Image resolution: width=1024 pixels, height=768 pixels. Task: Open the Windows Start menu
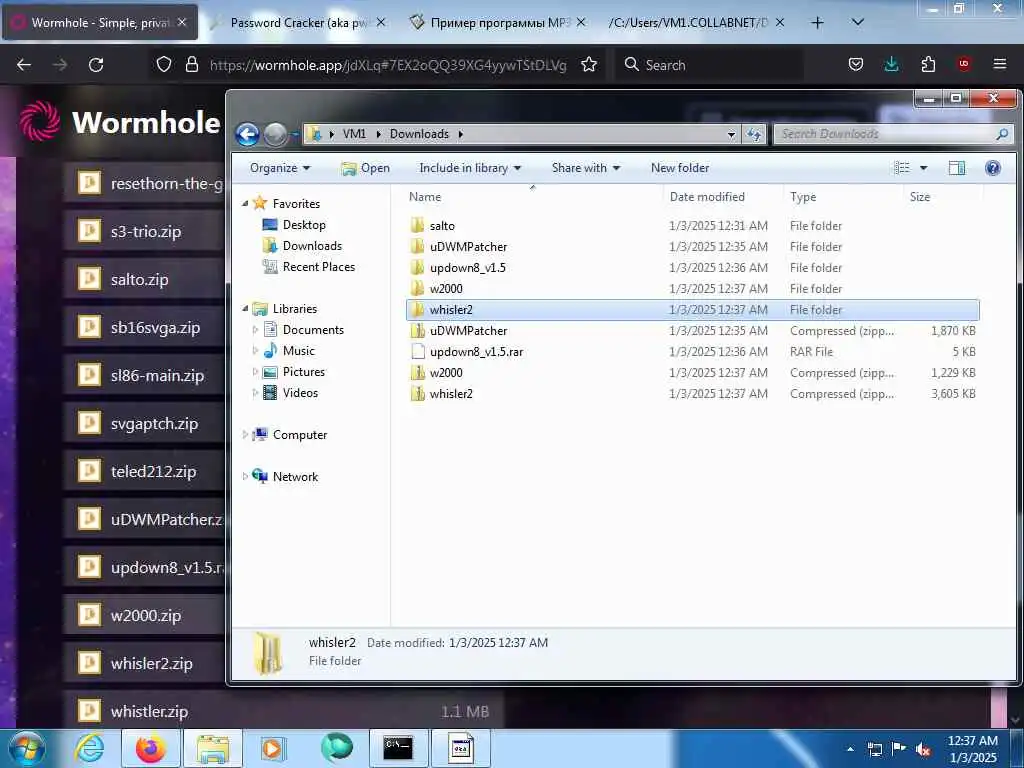pos(27,748)
